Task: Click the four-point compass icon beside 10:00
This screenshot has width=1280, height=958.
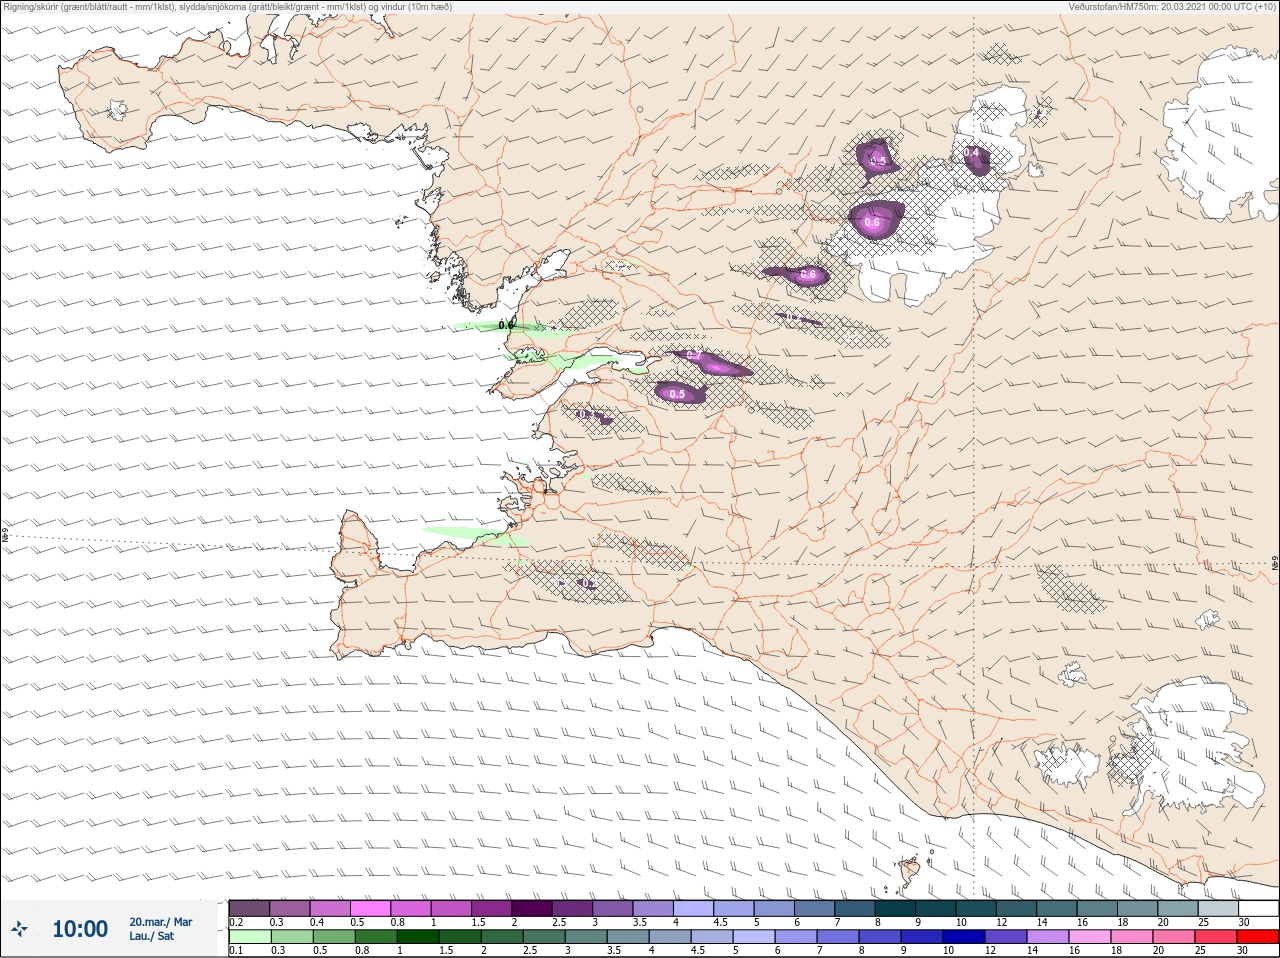Action: click(x=18, y=929)
